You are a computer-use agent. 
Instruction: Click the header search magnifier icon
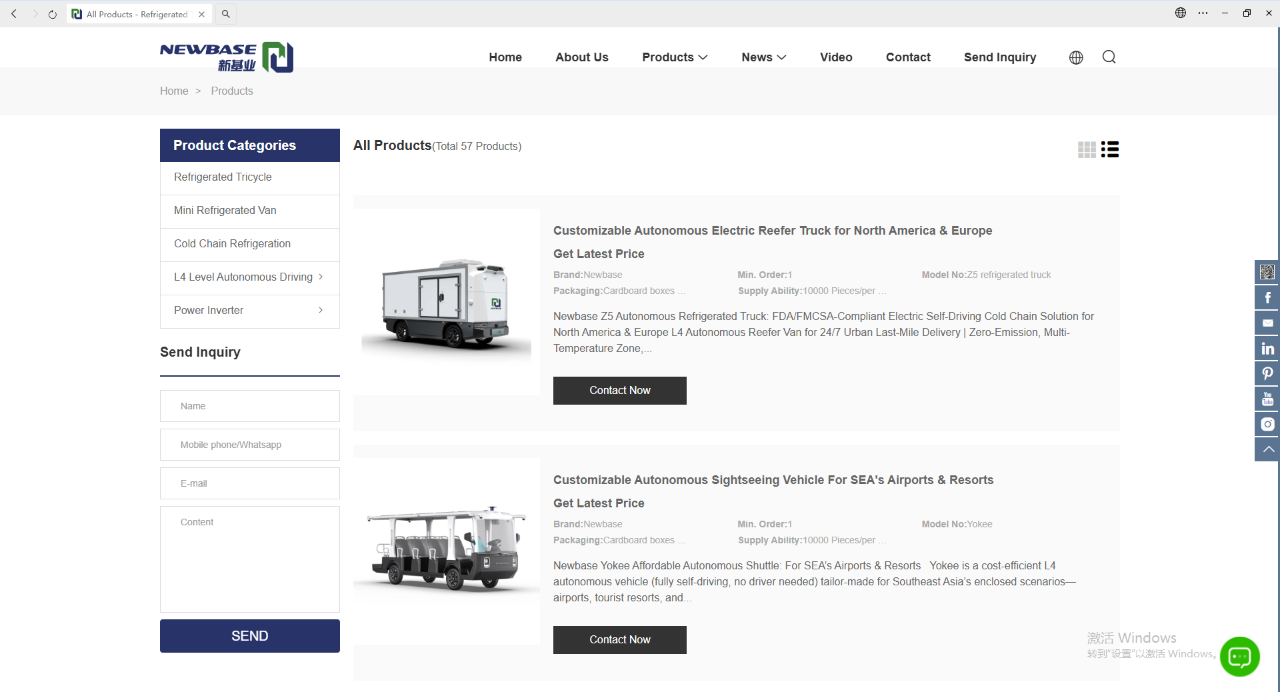click(1109, 57)
